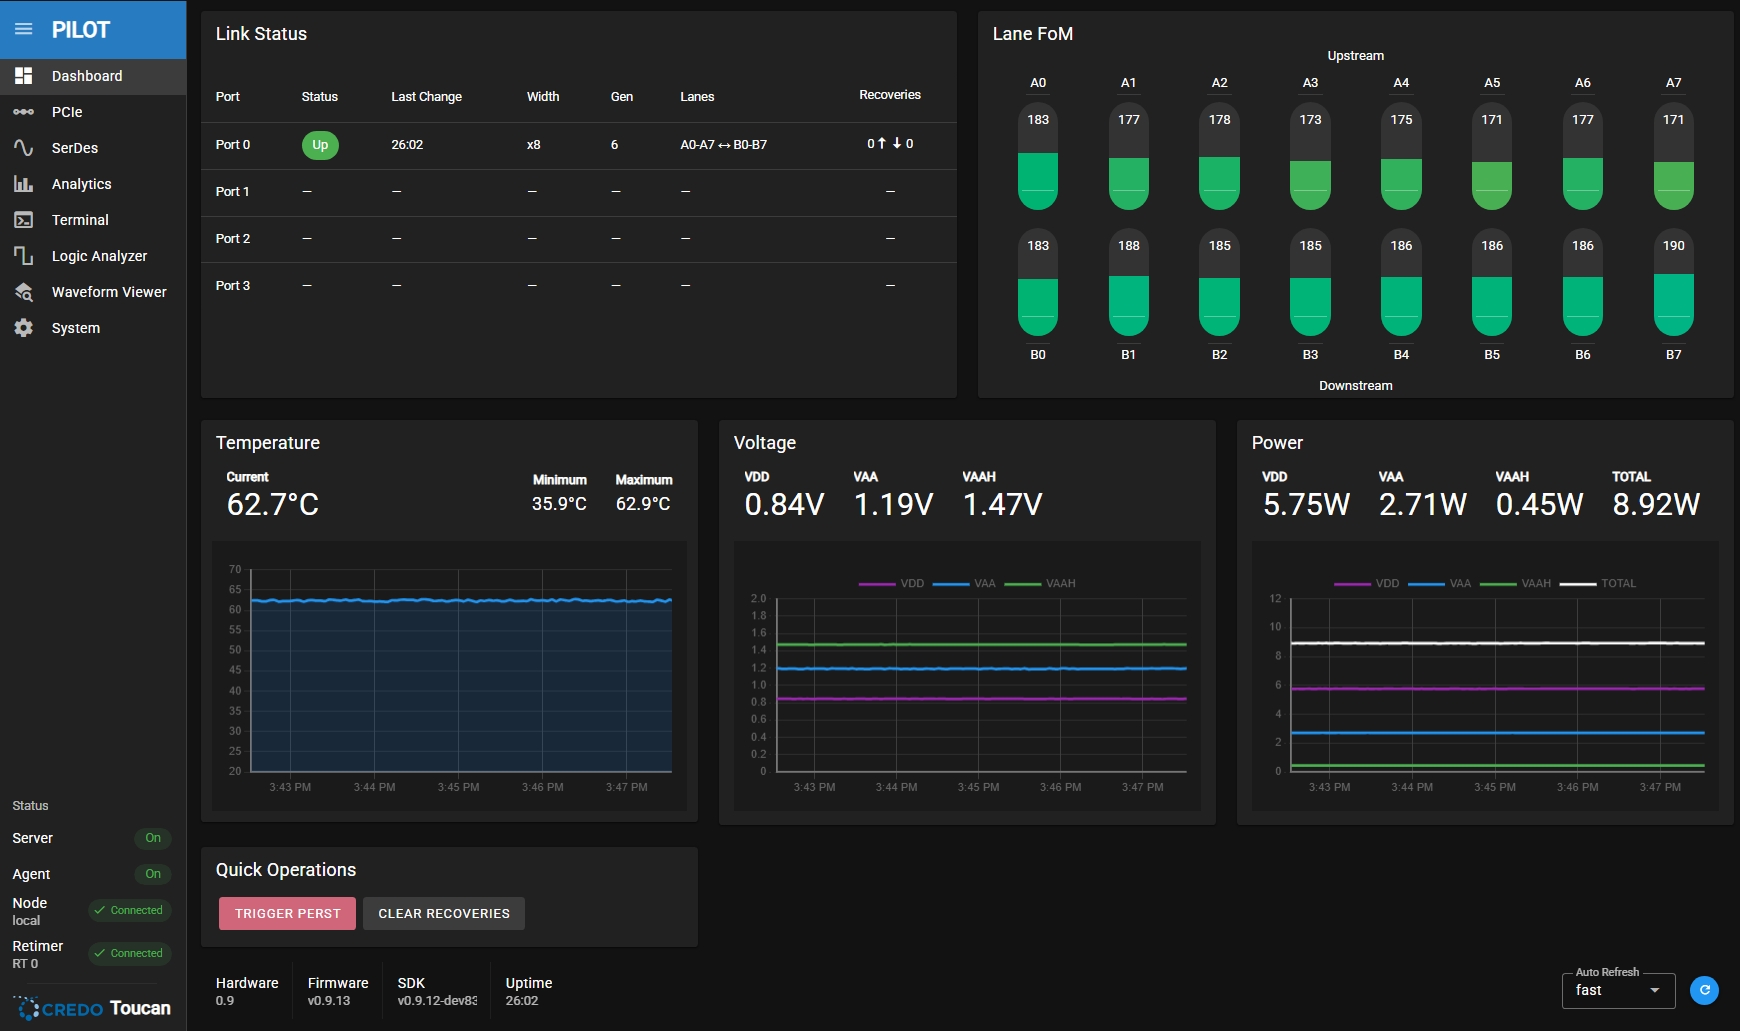Image resolution: width=1740 pixels, height=1031 pixels.
Task: Toggle the Agent On status chip
Action: 152,874
